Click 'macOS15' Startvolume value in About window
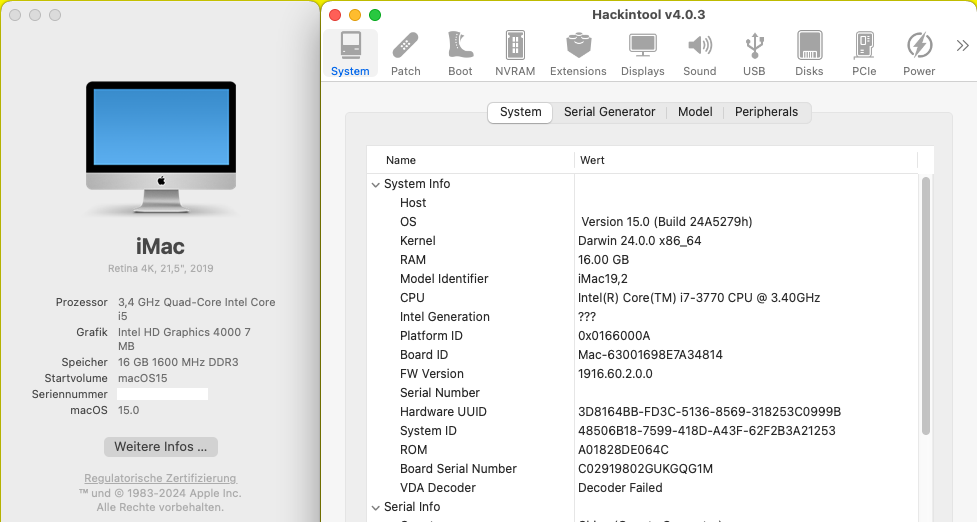Viewport: 977px width, 522px height. 143,378
